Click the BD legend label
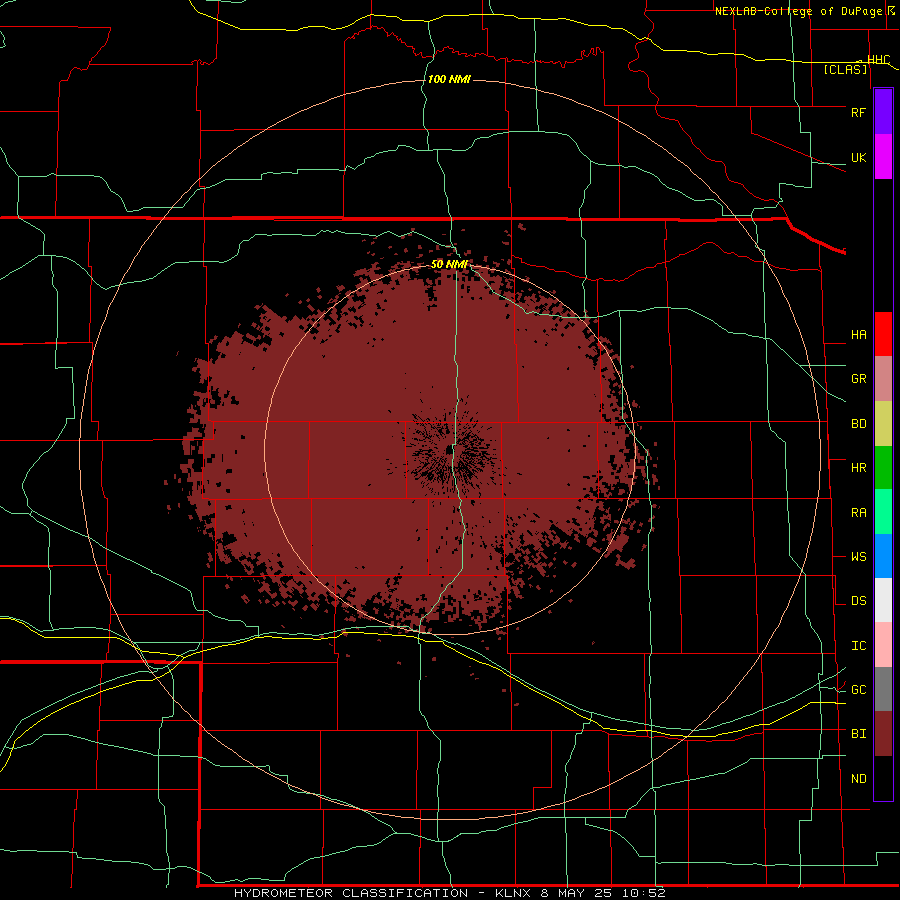Image resolution: width=900 pixels, height=900 pixels. click(858, 424)
